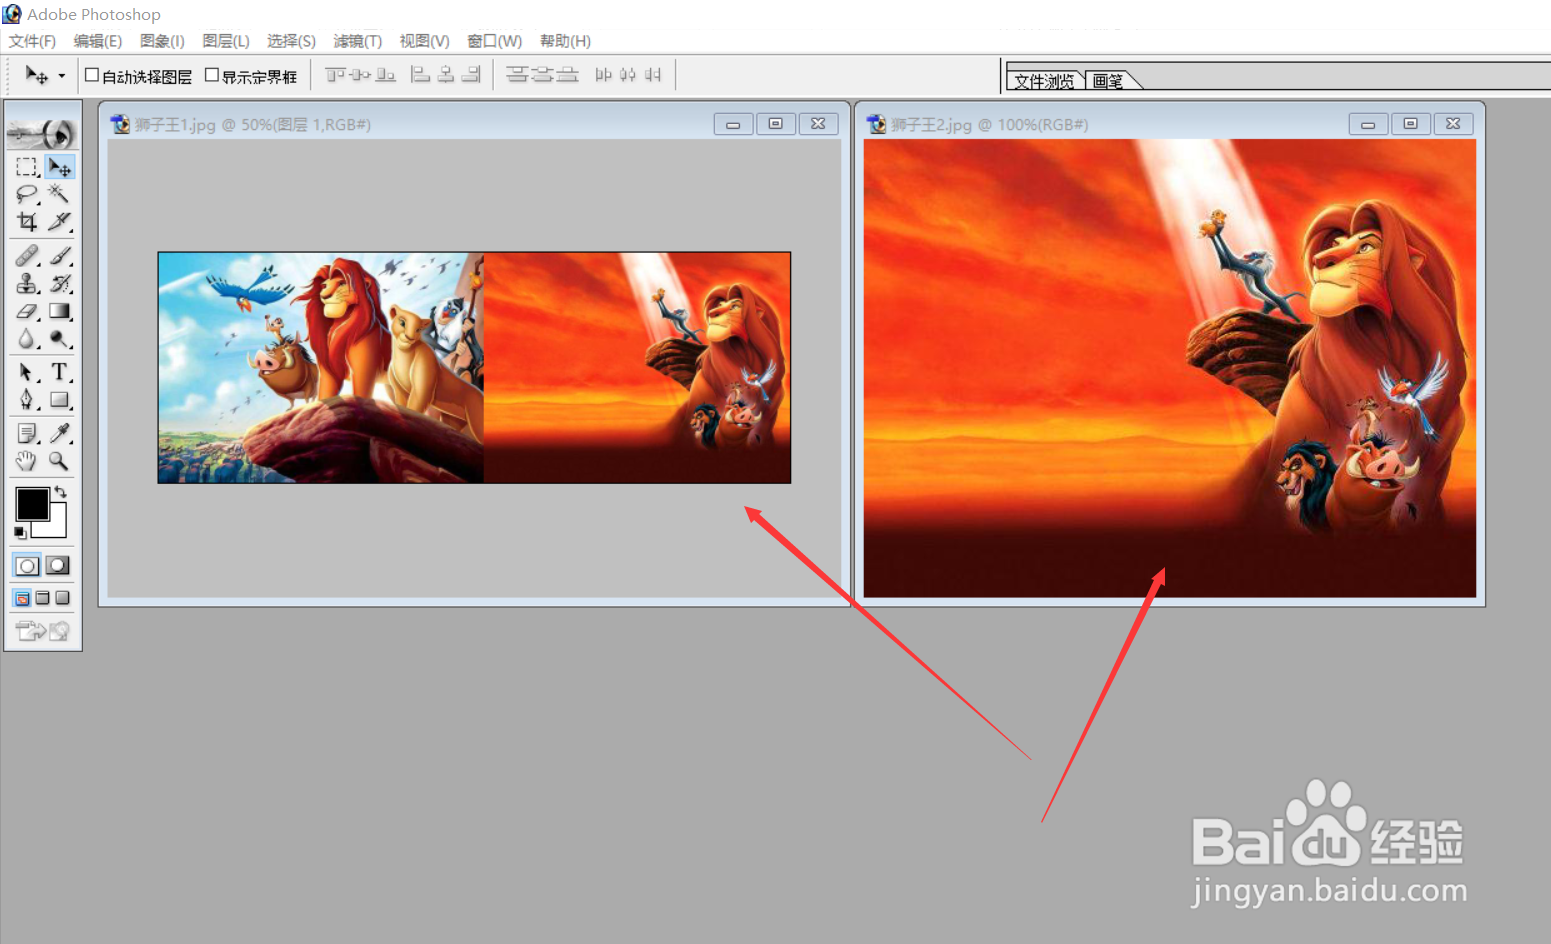Screen dimensions: 1551x944
Task: Open the 帮助(H) menu
Action: coord(565,41)
